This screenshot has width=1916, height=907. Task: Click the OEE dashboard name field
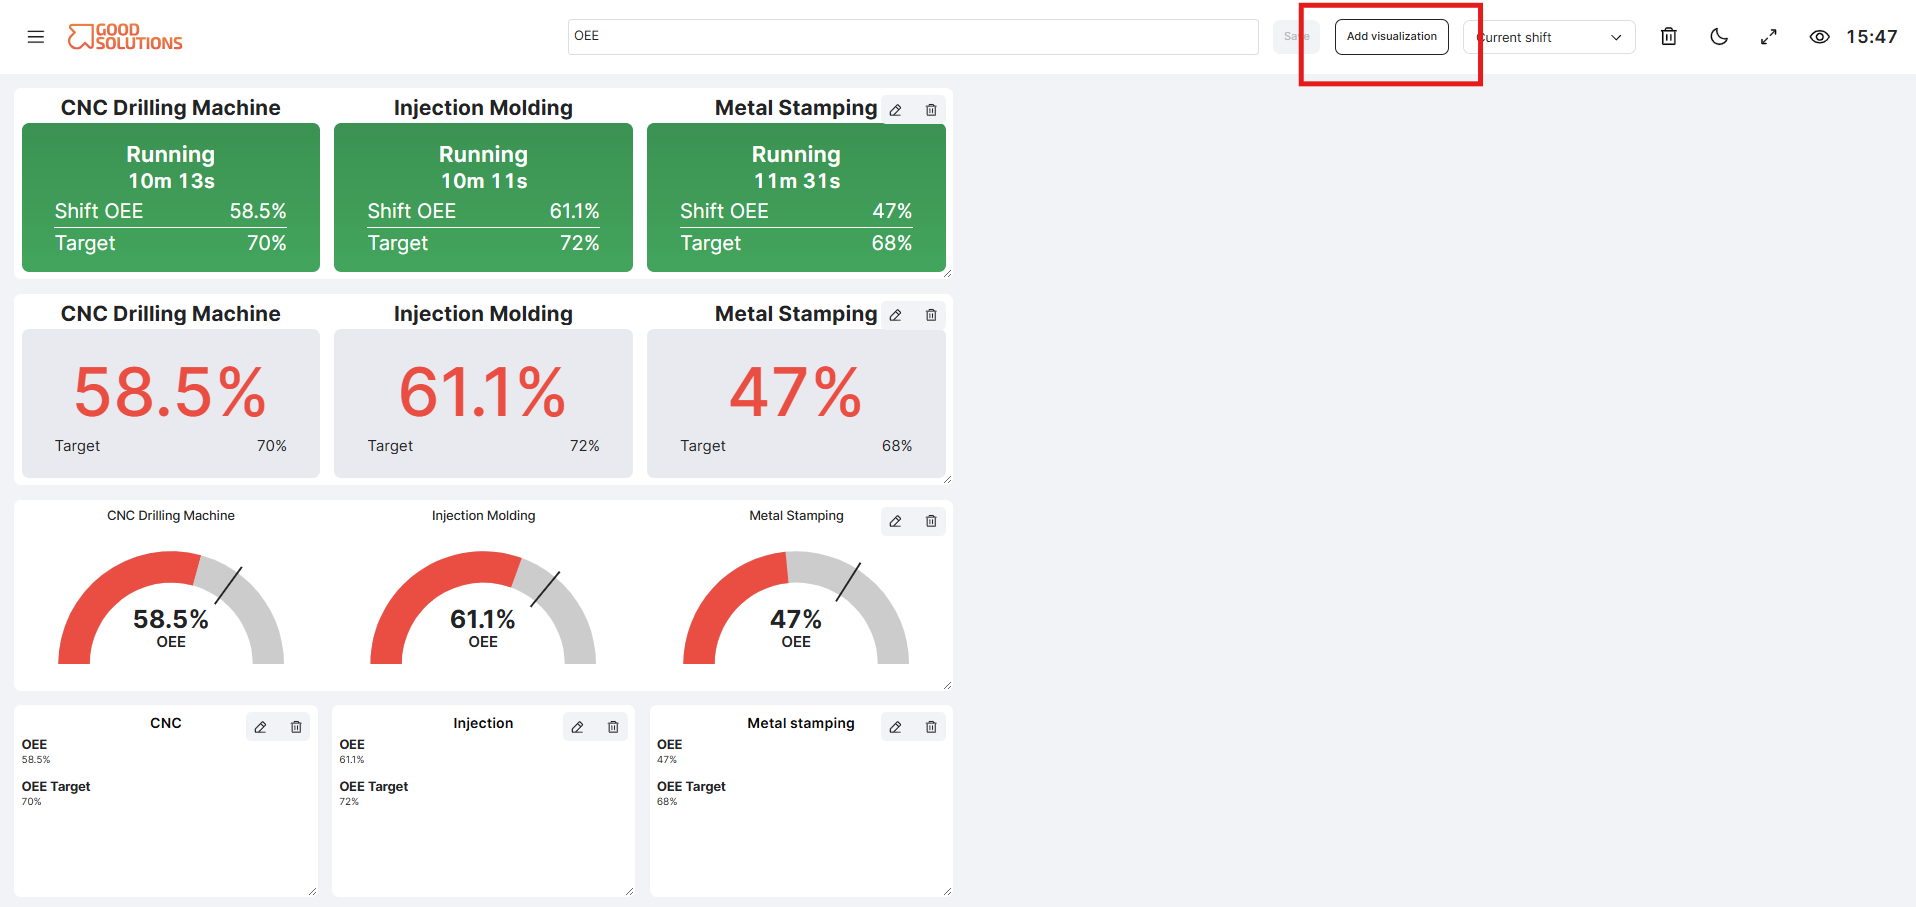coord(913,37)
